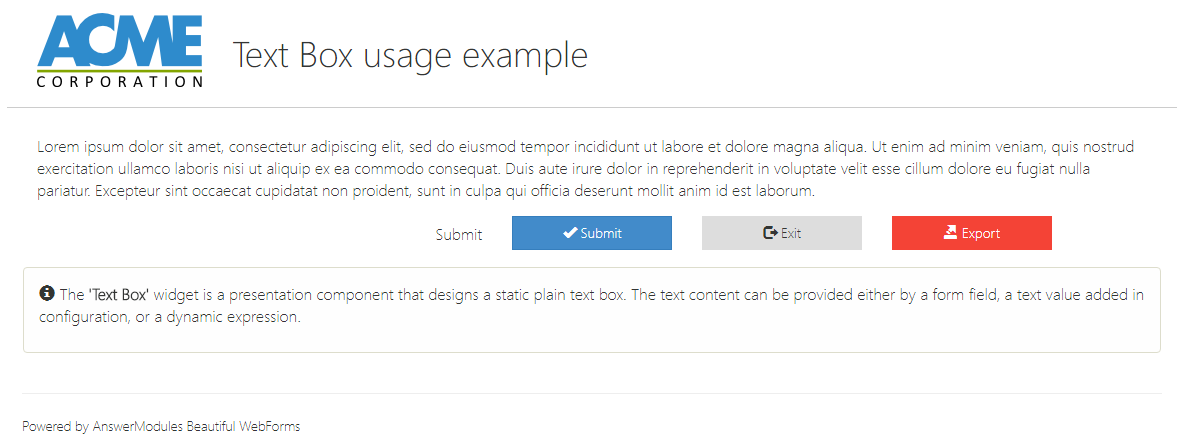The width and height of the screenshot is (1180, 441).
Task: Click the exit arrow icon
Action: click(x=770, y=233)
